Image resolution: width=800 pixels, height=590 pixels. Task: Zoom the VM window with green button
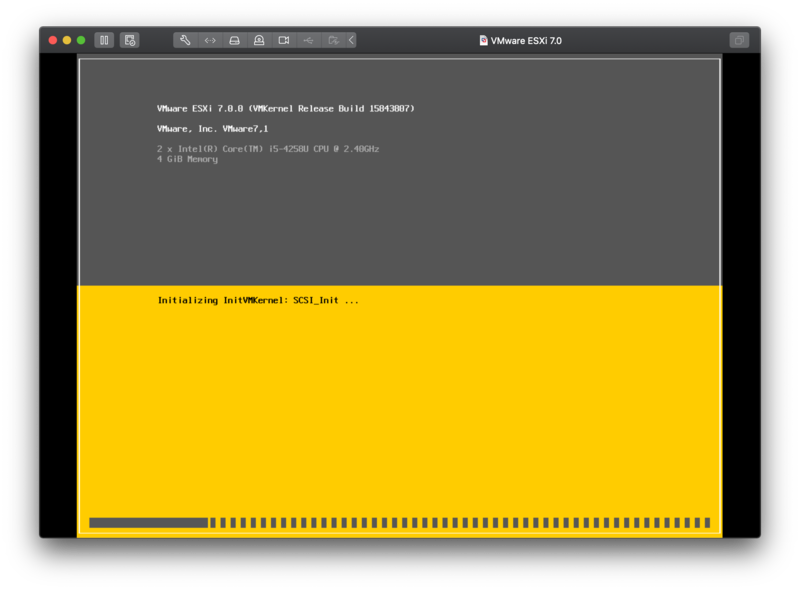click(x=81, y=40)
